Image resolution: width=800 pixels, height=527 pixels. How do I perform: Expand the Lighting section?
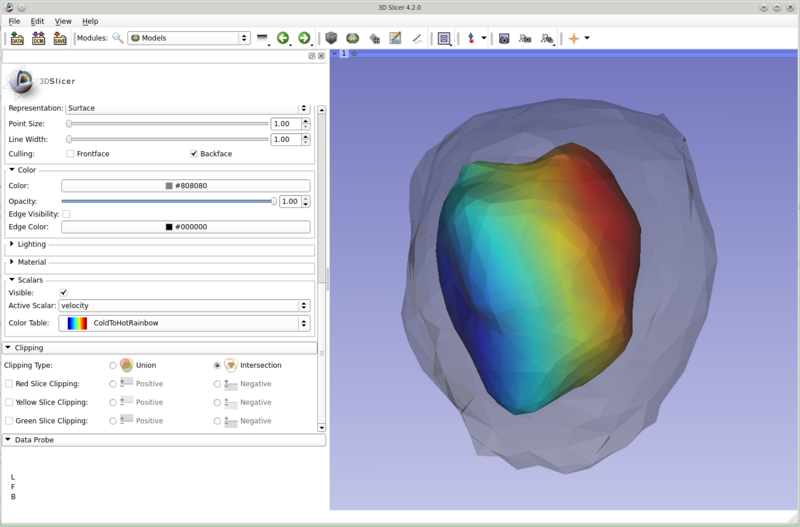(12, 244)
